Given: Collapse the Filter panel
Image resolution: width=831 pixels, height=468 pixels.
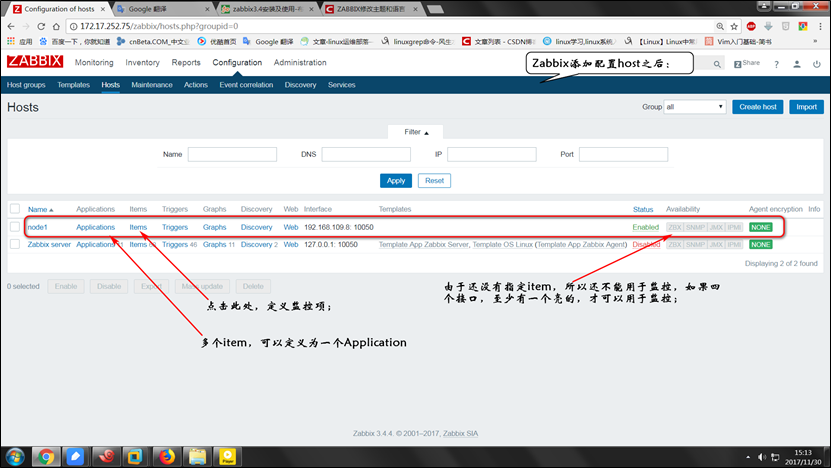Looking at the screenshot, I should click(416, 132).
